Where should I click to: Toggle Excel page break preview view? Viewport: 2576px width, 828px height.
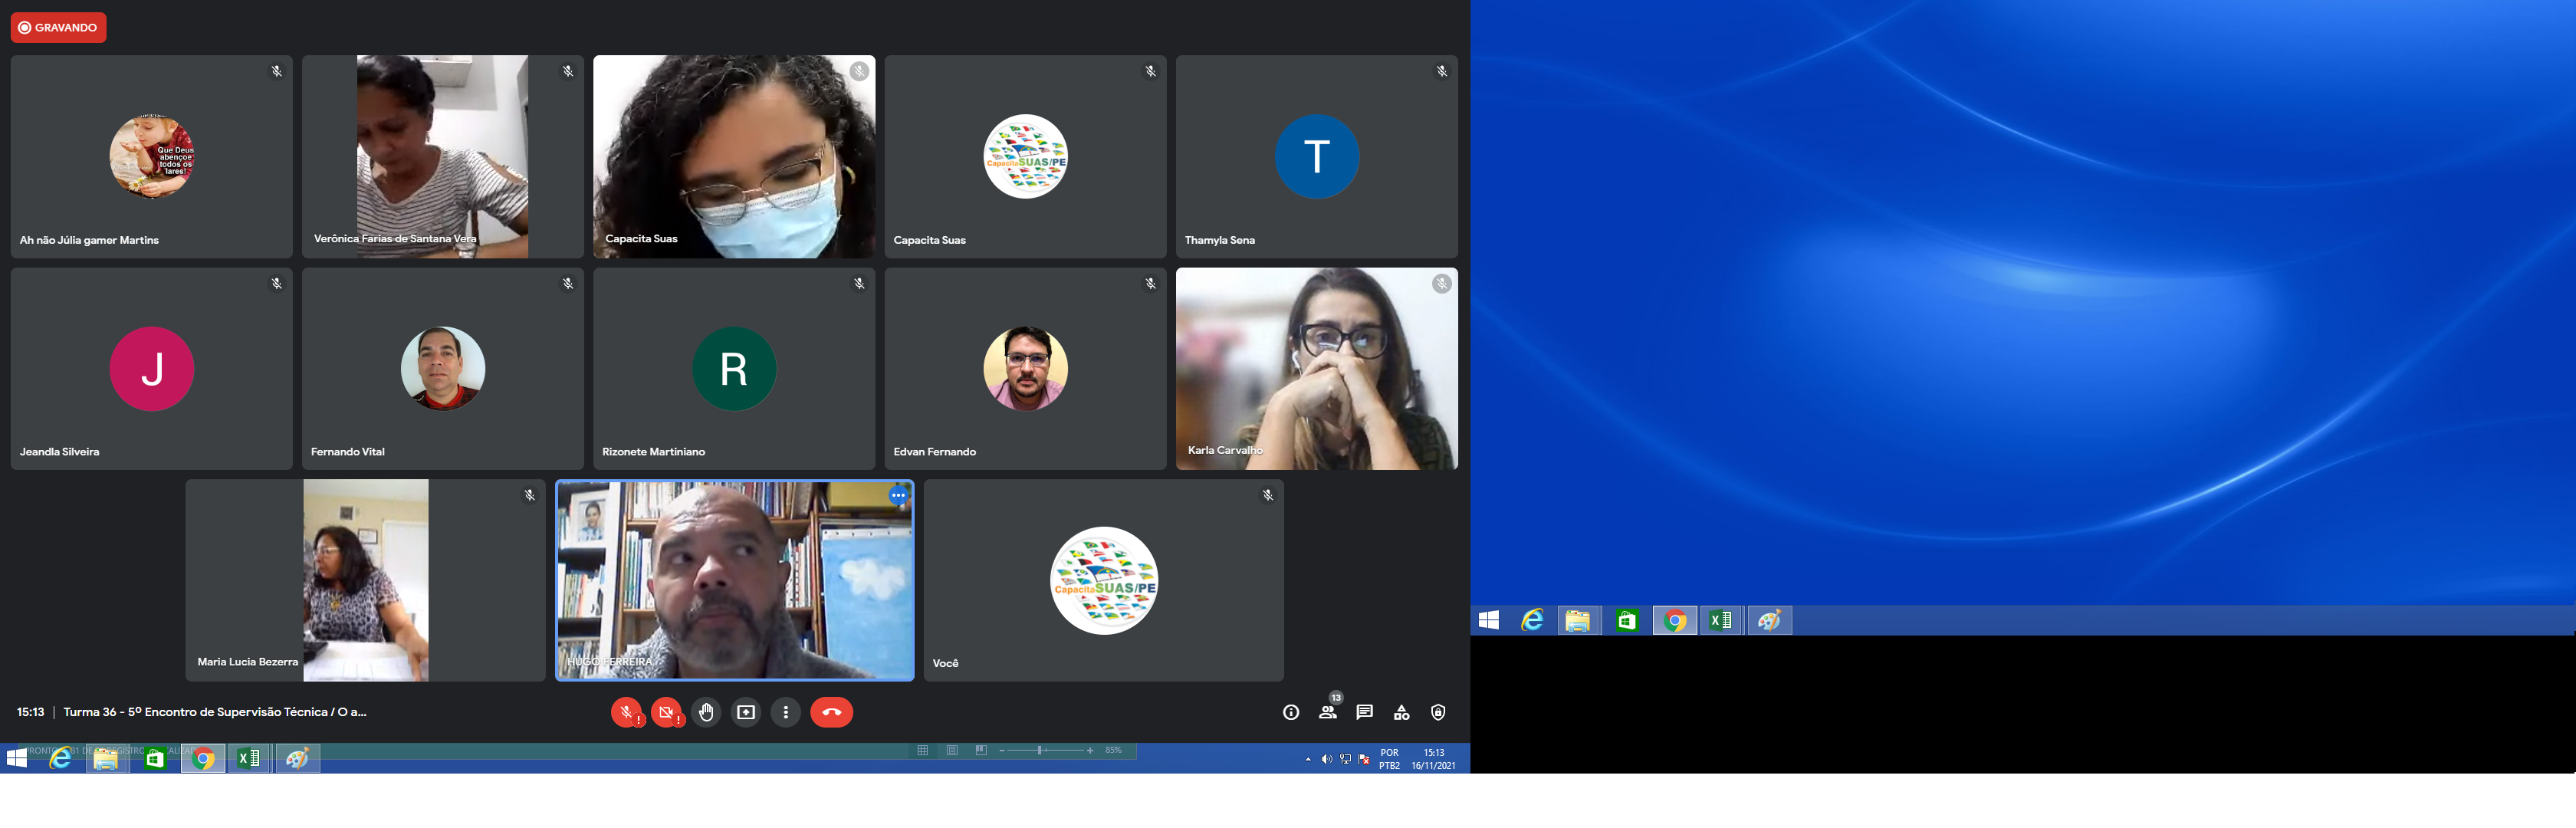(x=981, y=750)
